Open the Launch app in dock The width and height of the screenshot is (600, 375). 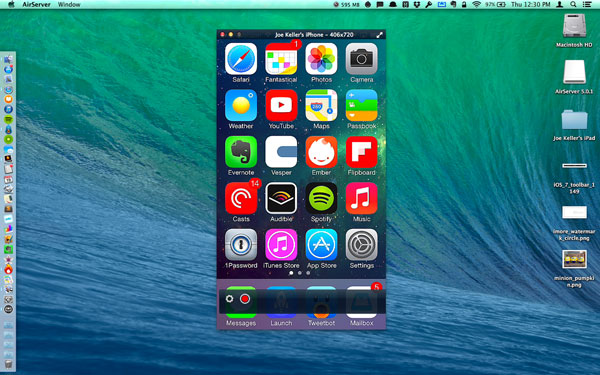[x=281, y=302]
